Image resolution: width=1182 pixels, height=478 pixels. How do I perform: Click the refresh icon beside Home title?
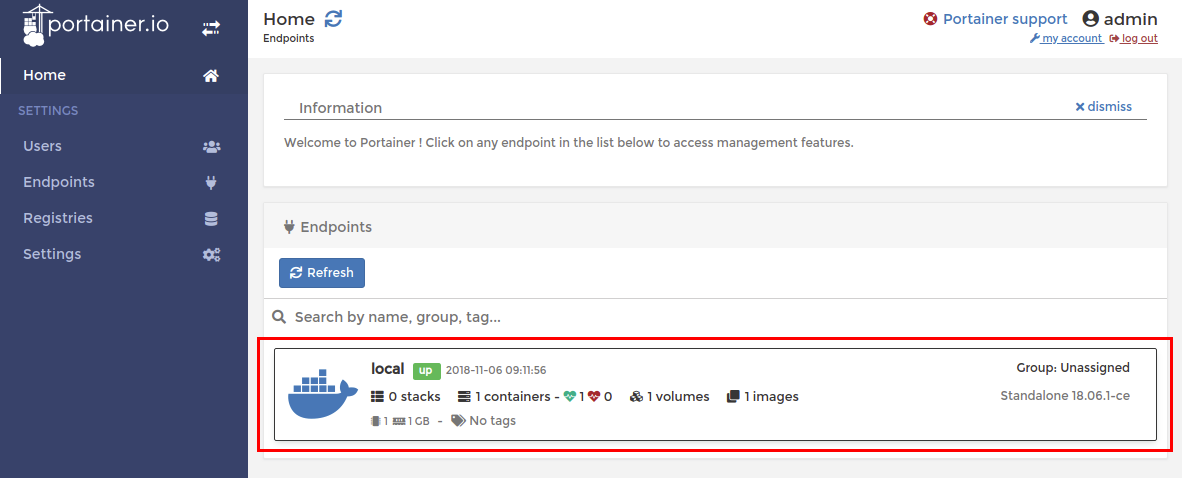(333, 19)
